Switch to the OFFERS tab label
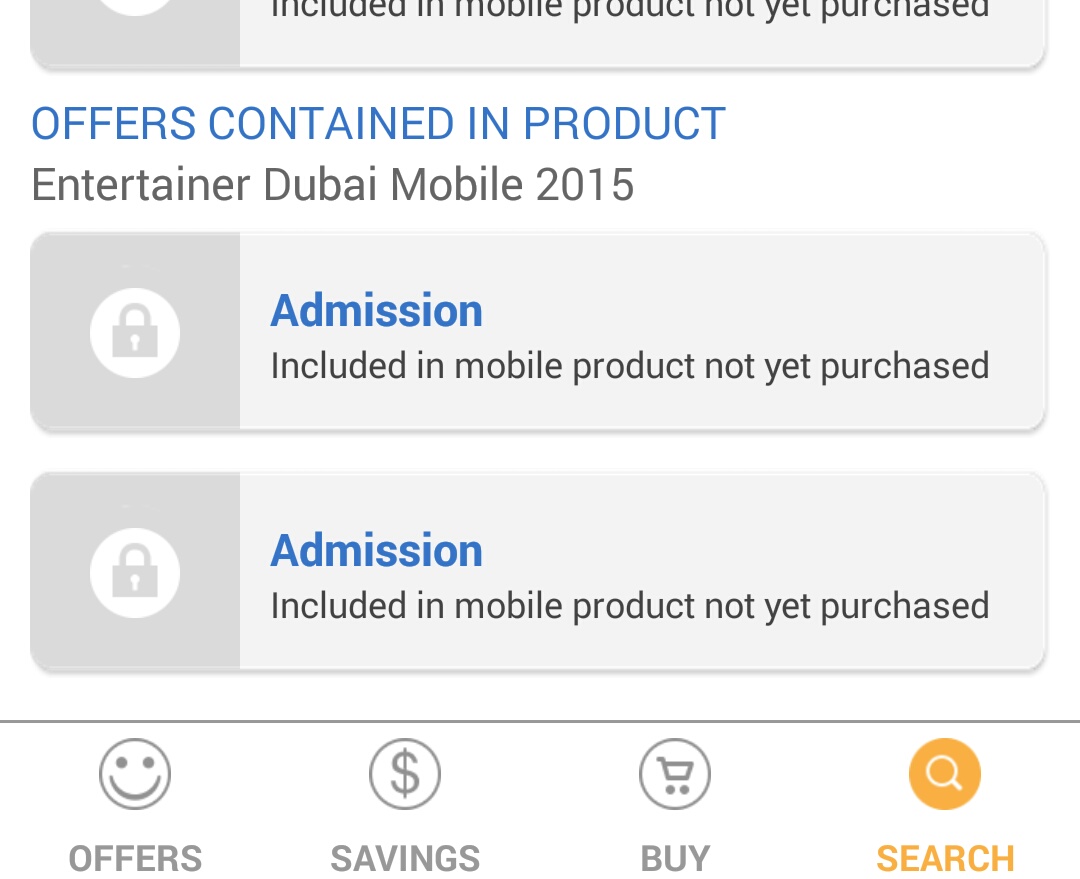The height and width of the screenshot is (879, 1080). (x=135, y=858)
